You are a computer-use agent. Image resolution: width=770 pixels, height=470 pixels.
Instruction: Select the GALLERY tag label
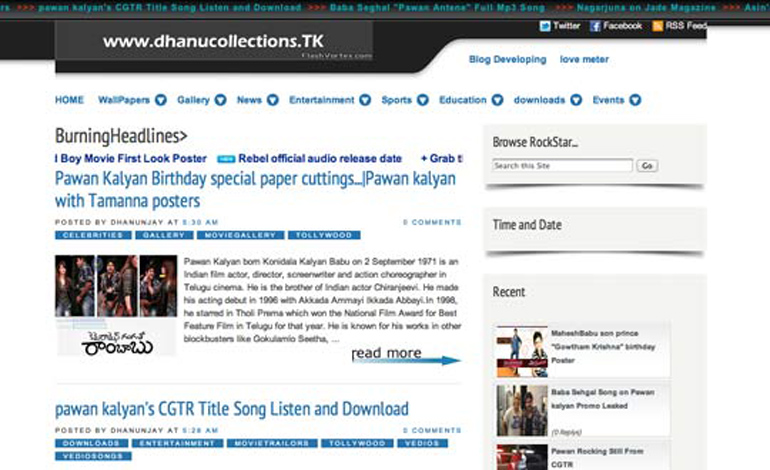coord(164,235)
